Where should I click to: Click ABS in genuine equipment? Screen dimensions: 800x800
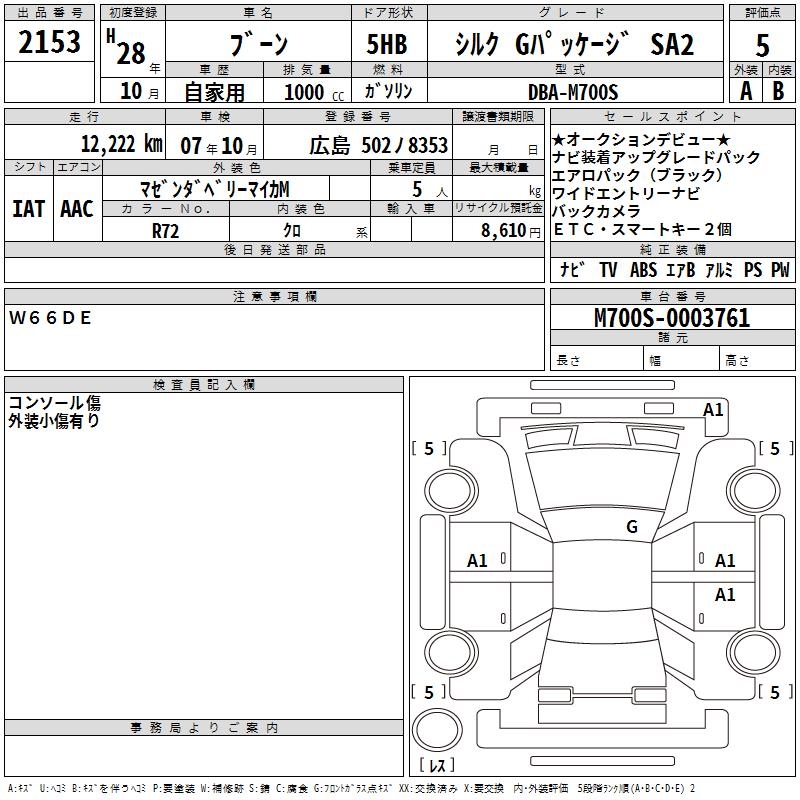point(643,269)
